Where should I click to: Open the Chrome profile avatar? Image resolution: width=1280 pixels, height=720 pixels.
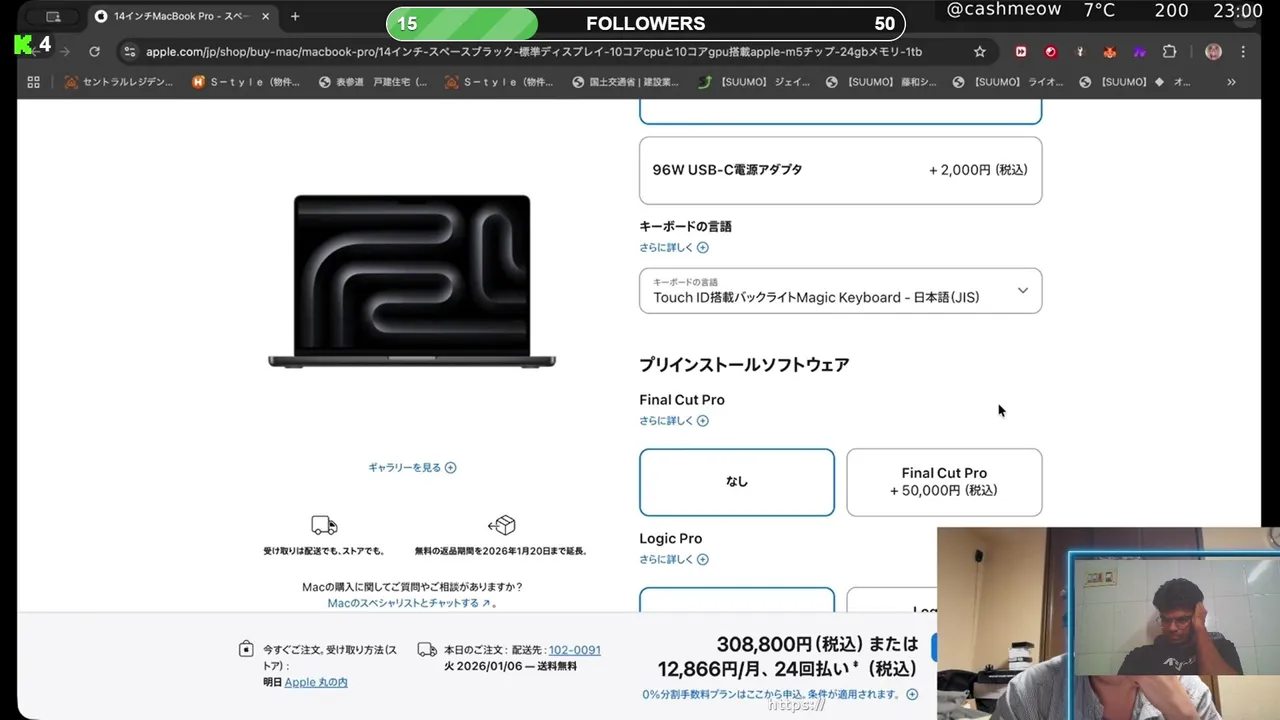(x=1213, y=52)
